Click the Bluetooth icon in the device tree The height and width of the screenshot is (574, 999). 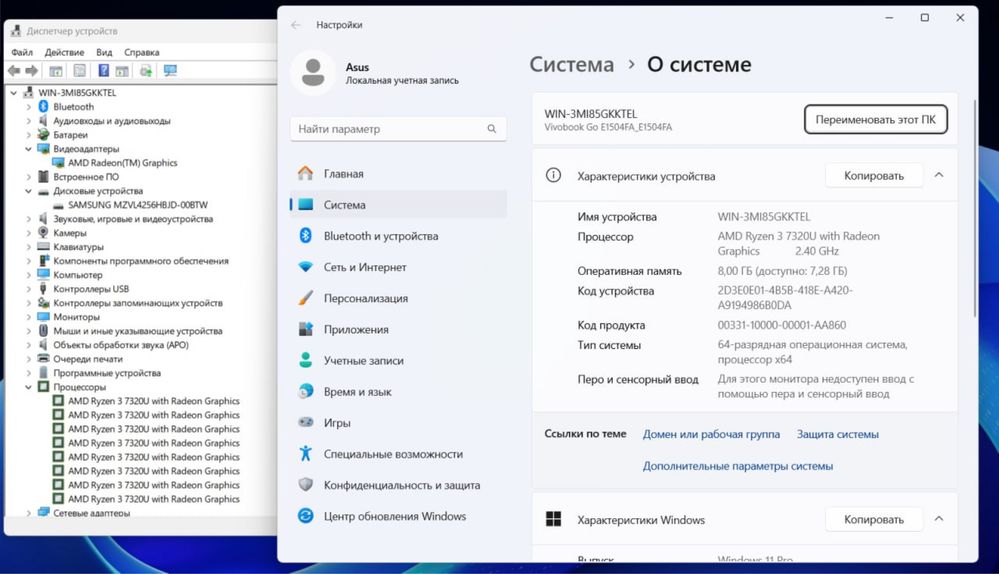coord(43,106)
